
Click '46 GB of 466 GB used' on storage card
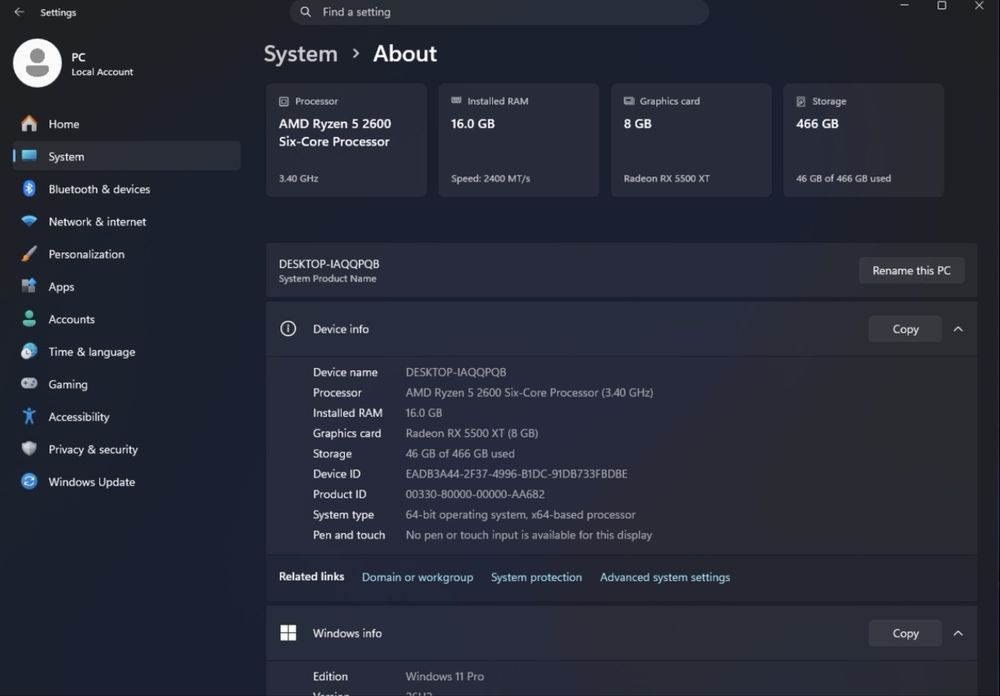coord(843,179)
